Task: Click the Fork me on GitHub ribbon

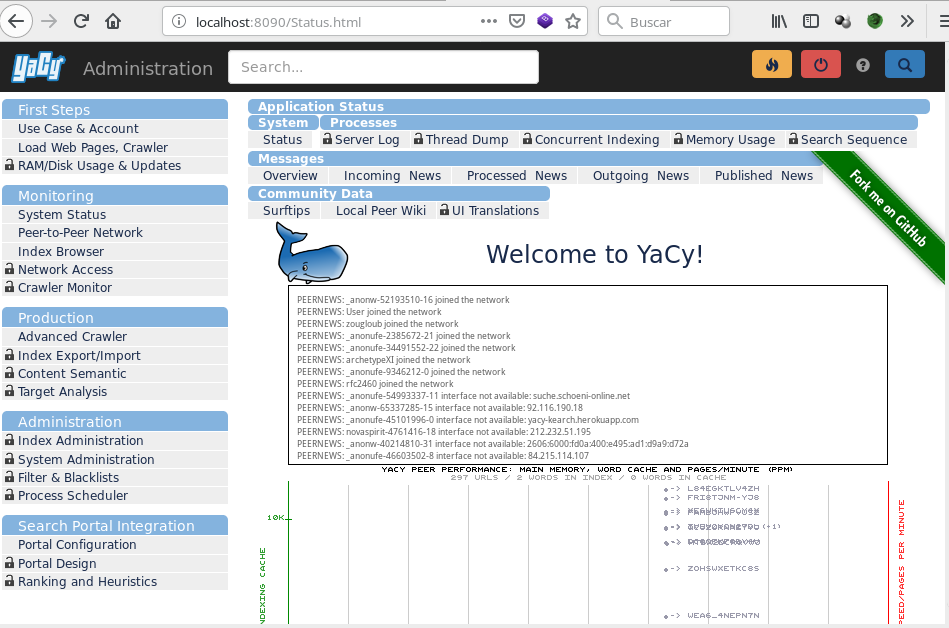Action: click(886, 208)
